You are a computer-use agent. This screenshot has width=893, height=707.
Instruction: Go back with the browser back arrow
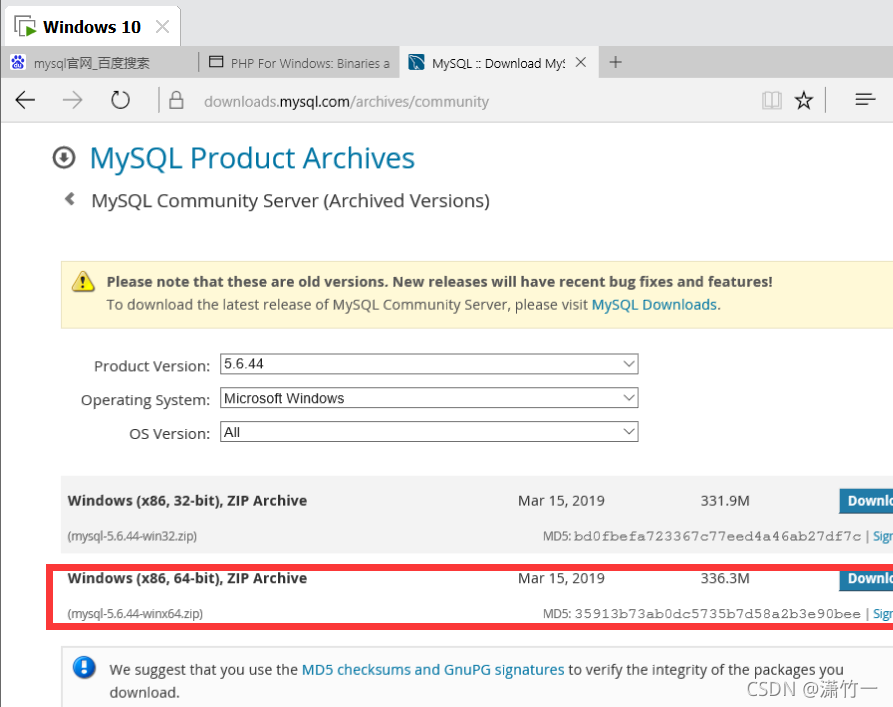(25, 100)
